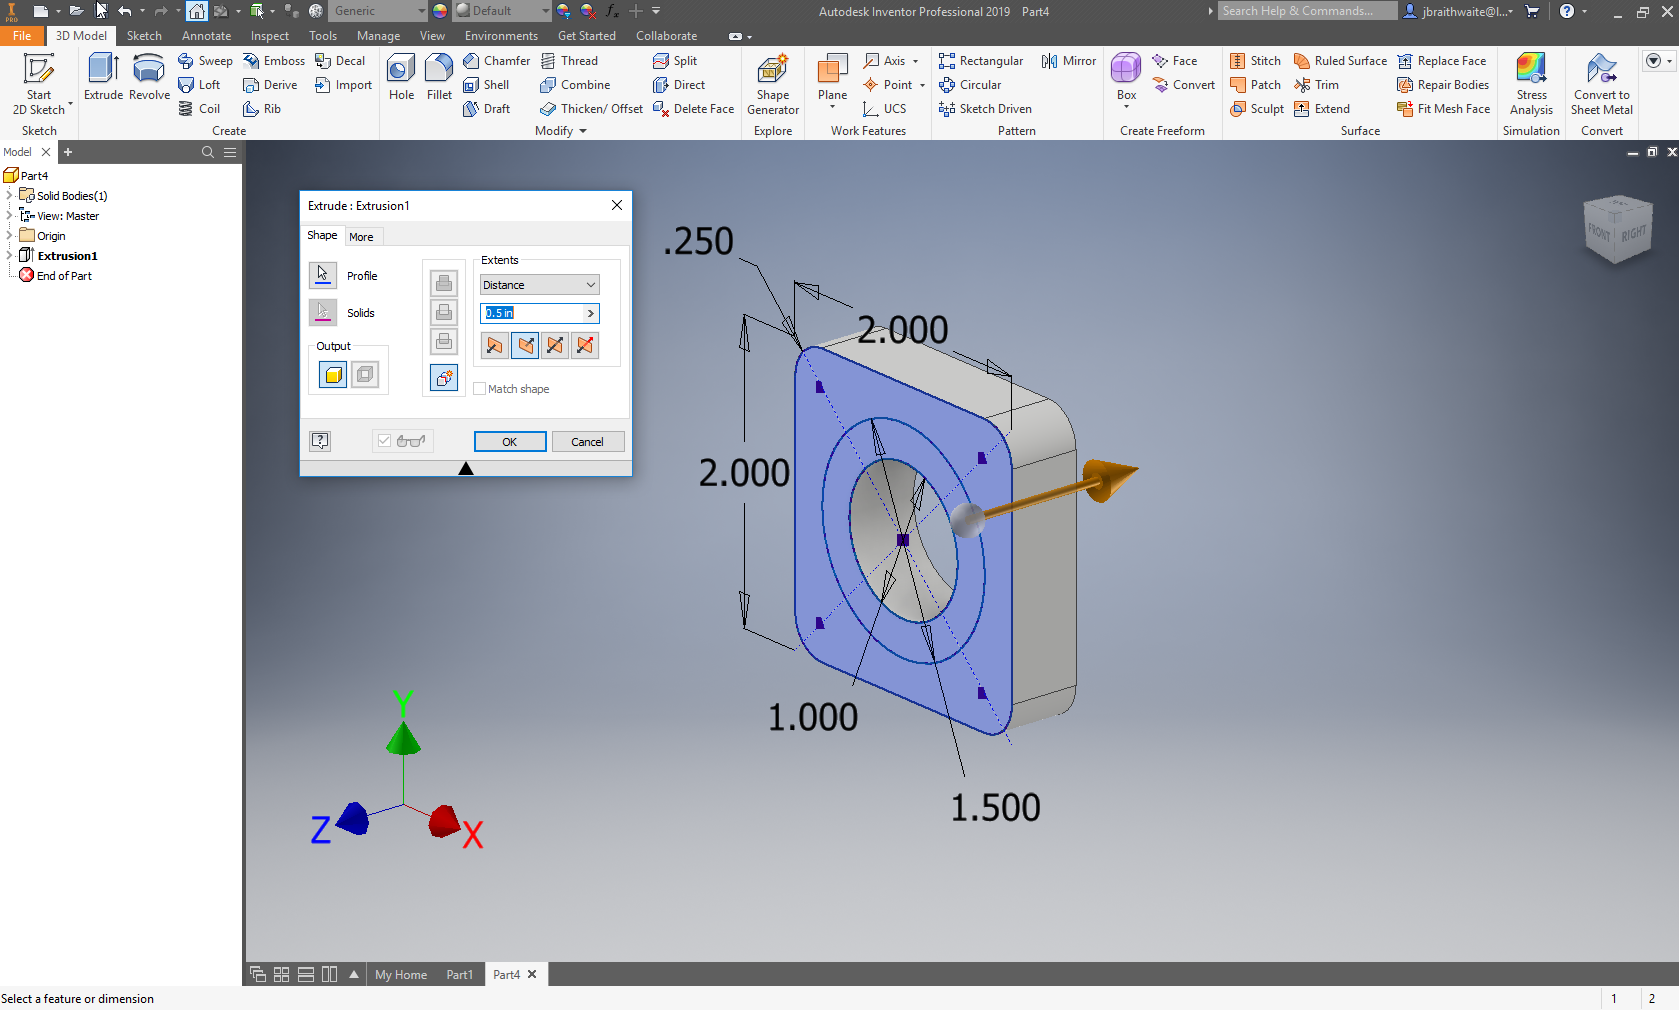Select the symmetric extrude direction
Image resolution: width=1679 pixels, height=1010 pixels.
point(555,346)
